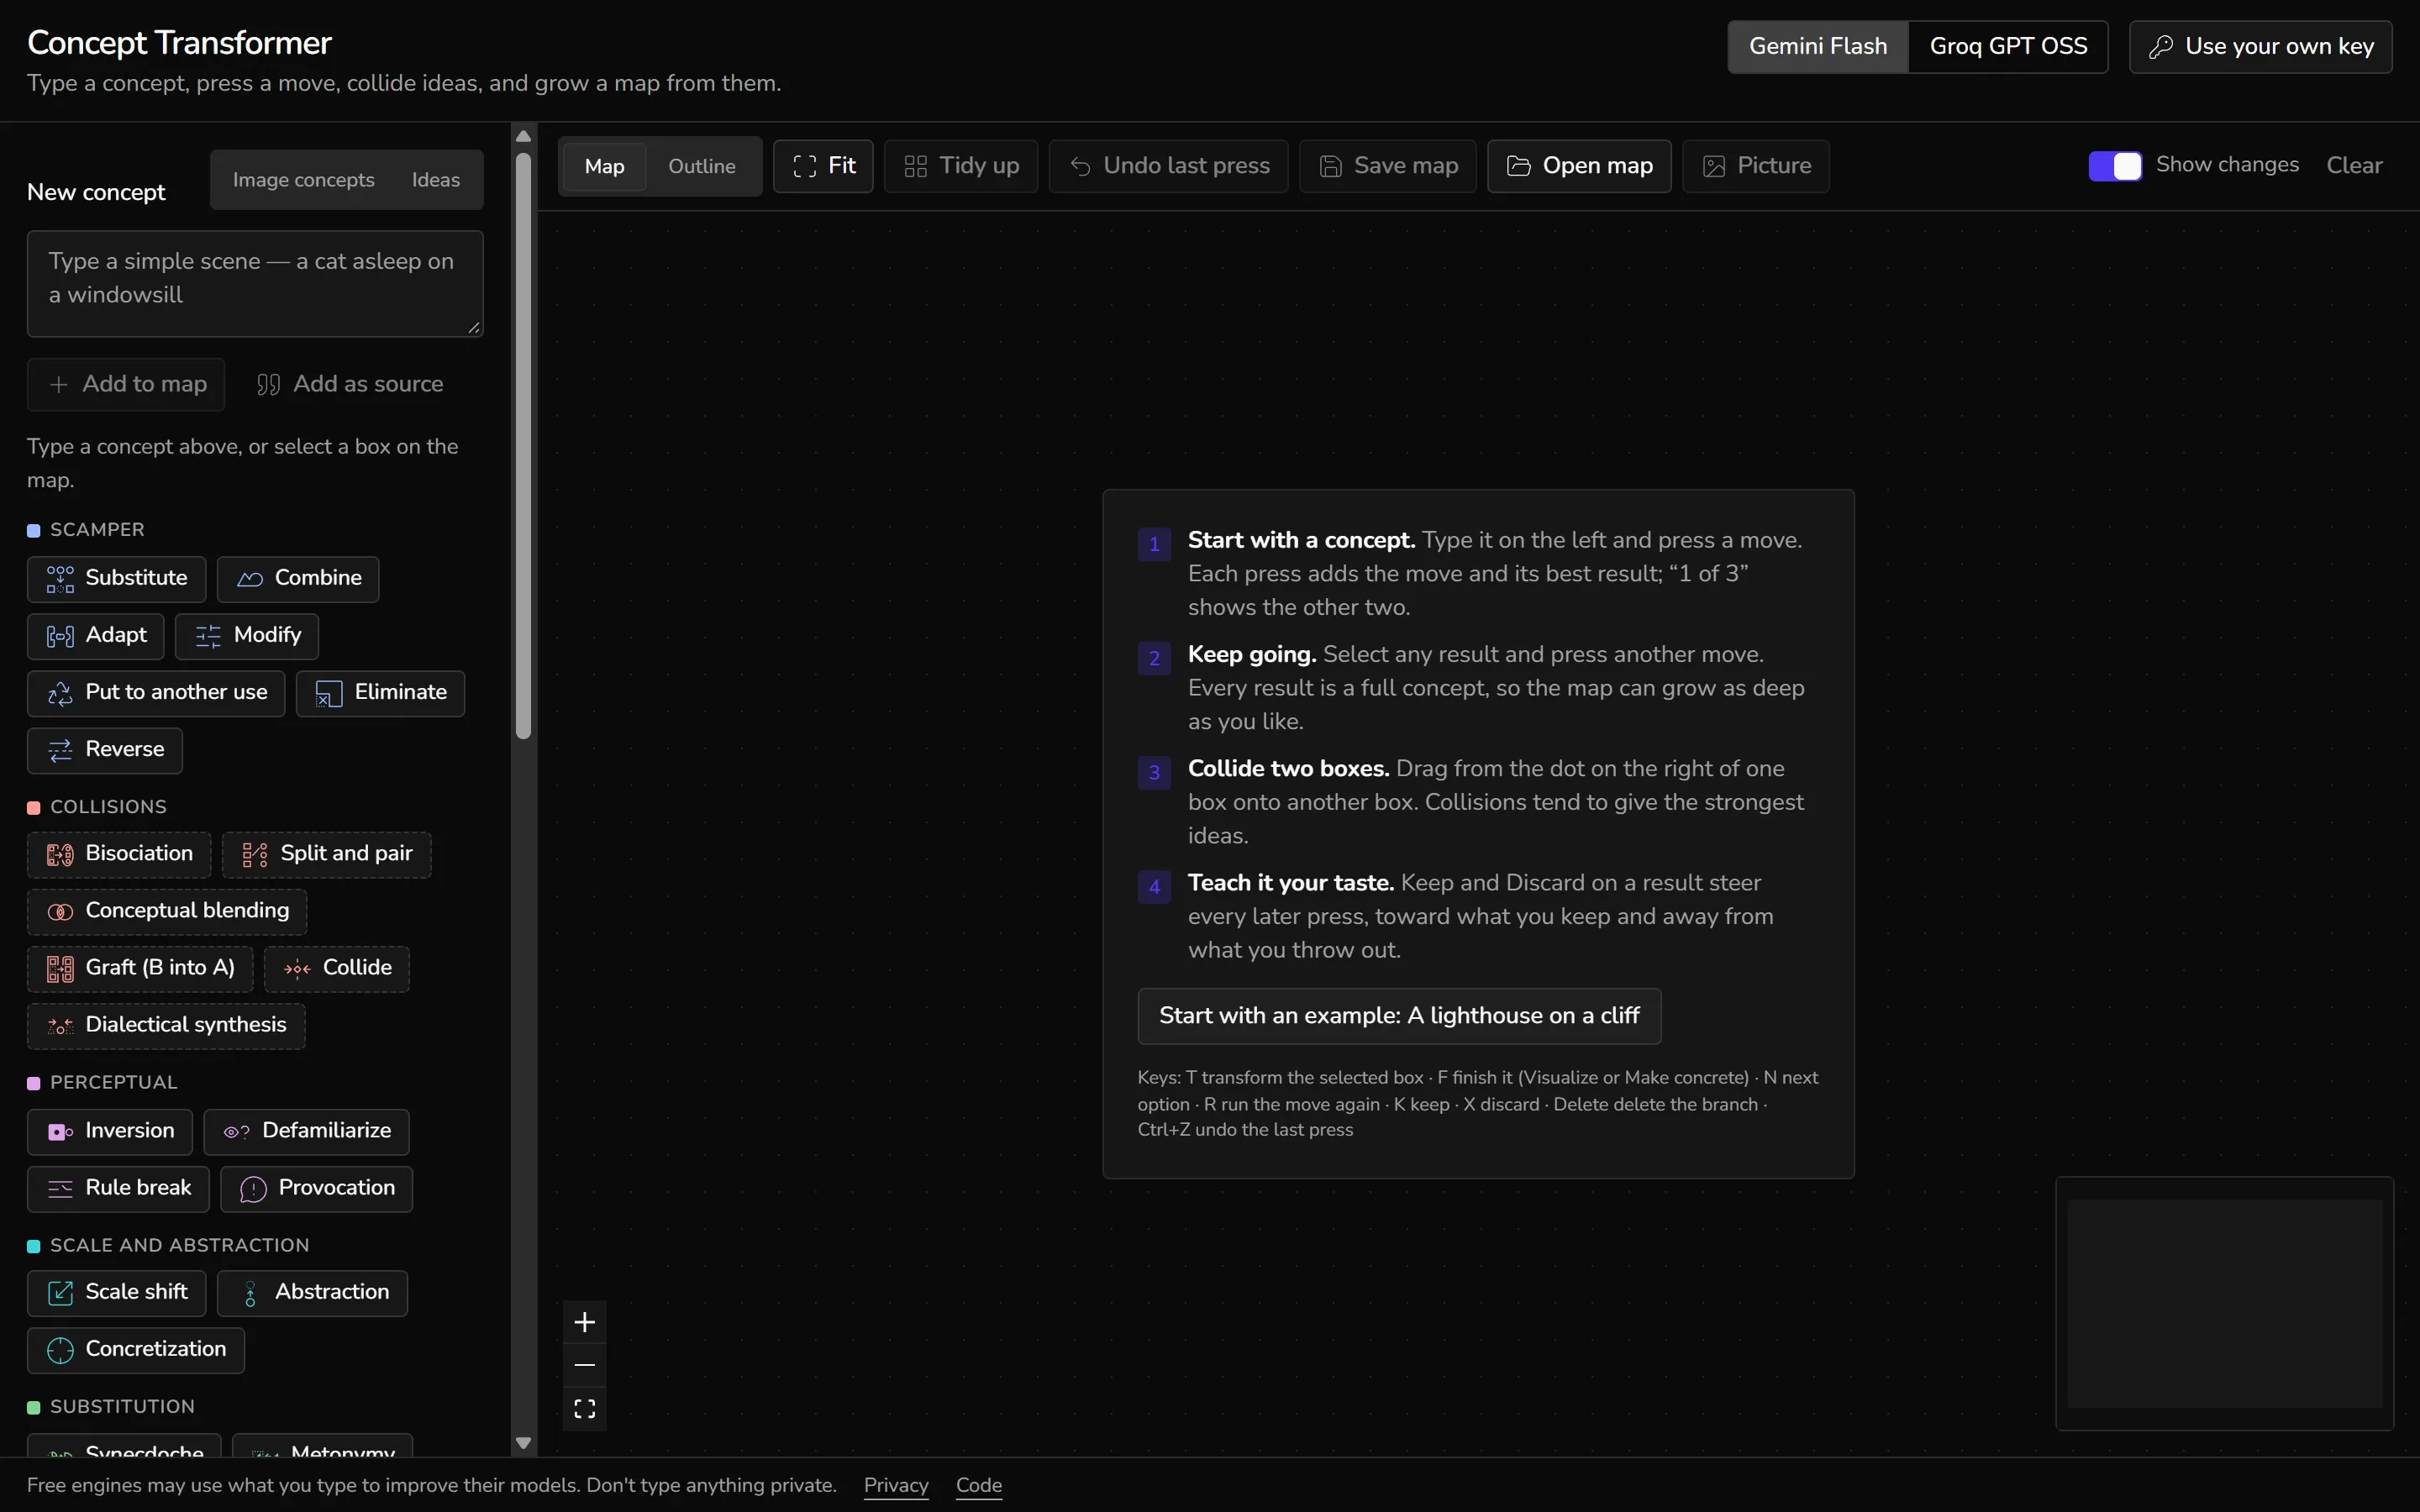Click Open map in toolbar
The image size is (2420, 1512).
[x=1580, y=166]
